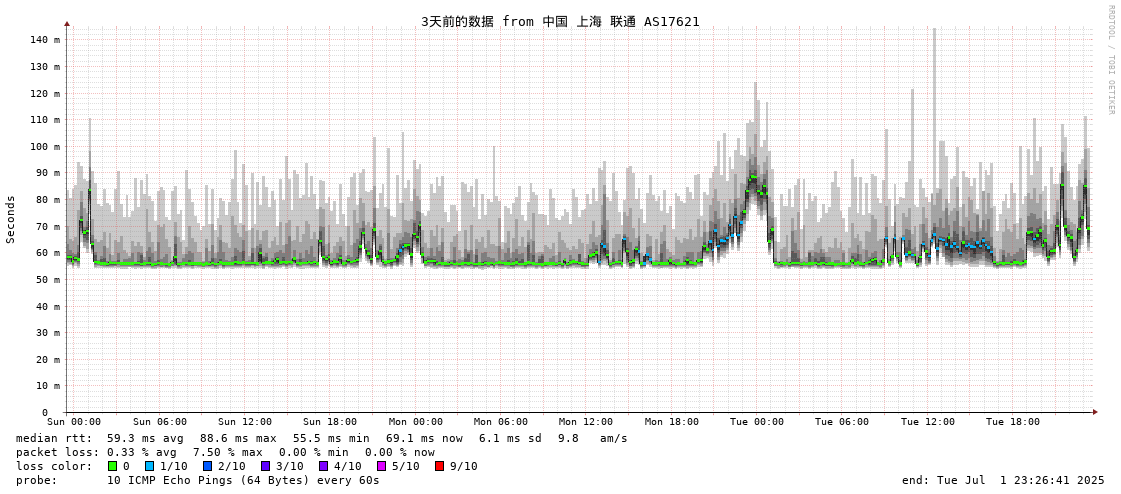The height and width of the screenshot is (494, 1121).
Task: Click the '100 m' y-axis value
Action: click(44, 147)
